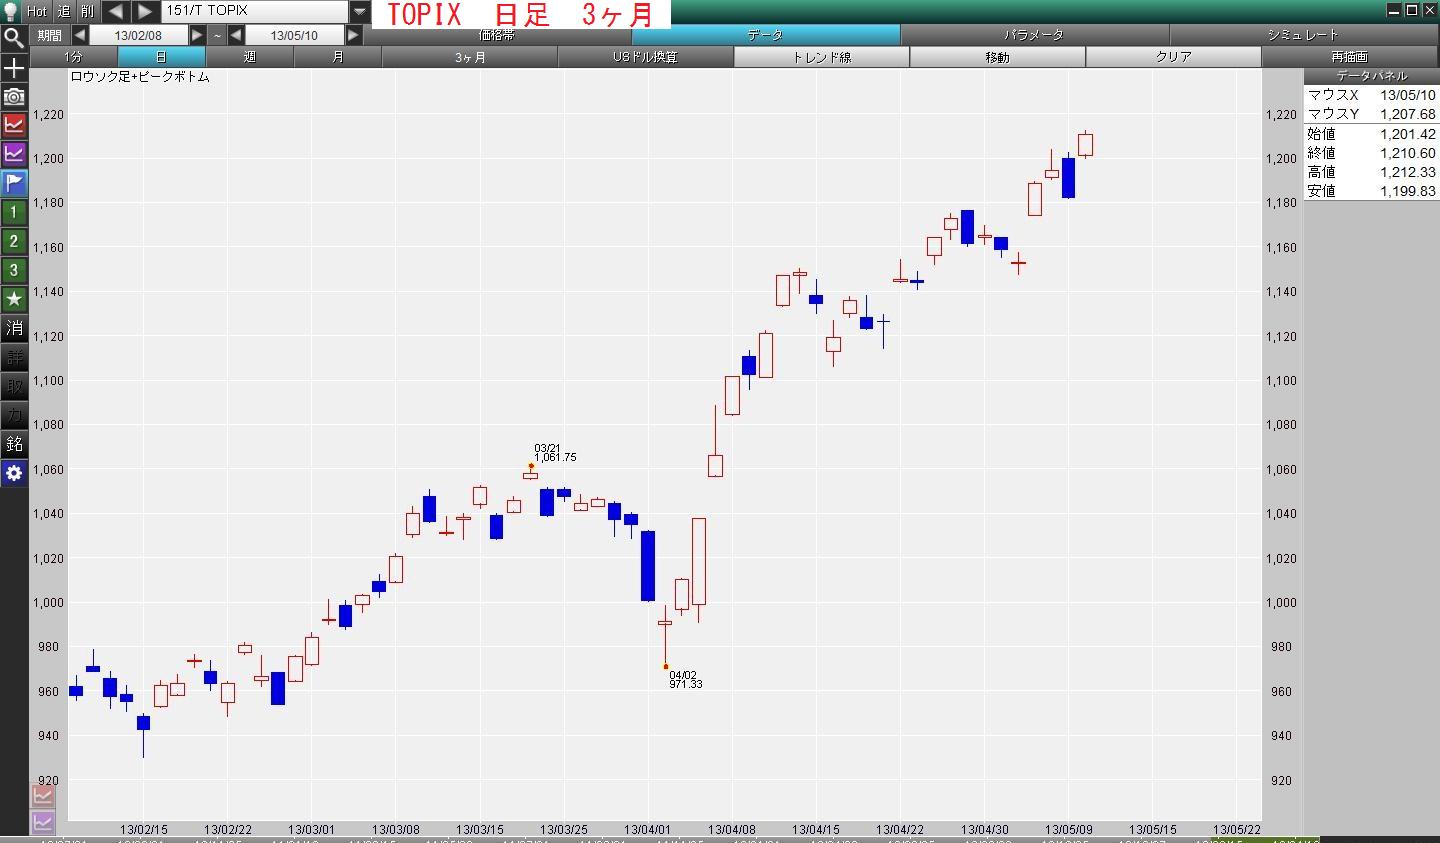Click the クリア clear button
Screen dimensions: 1440x843
1174,57
